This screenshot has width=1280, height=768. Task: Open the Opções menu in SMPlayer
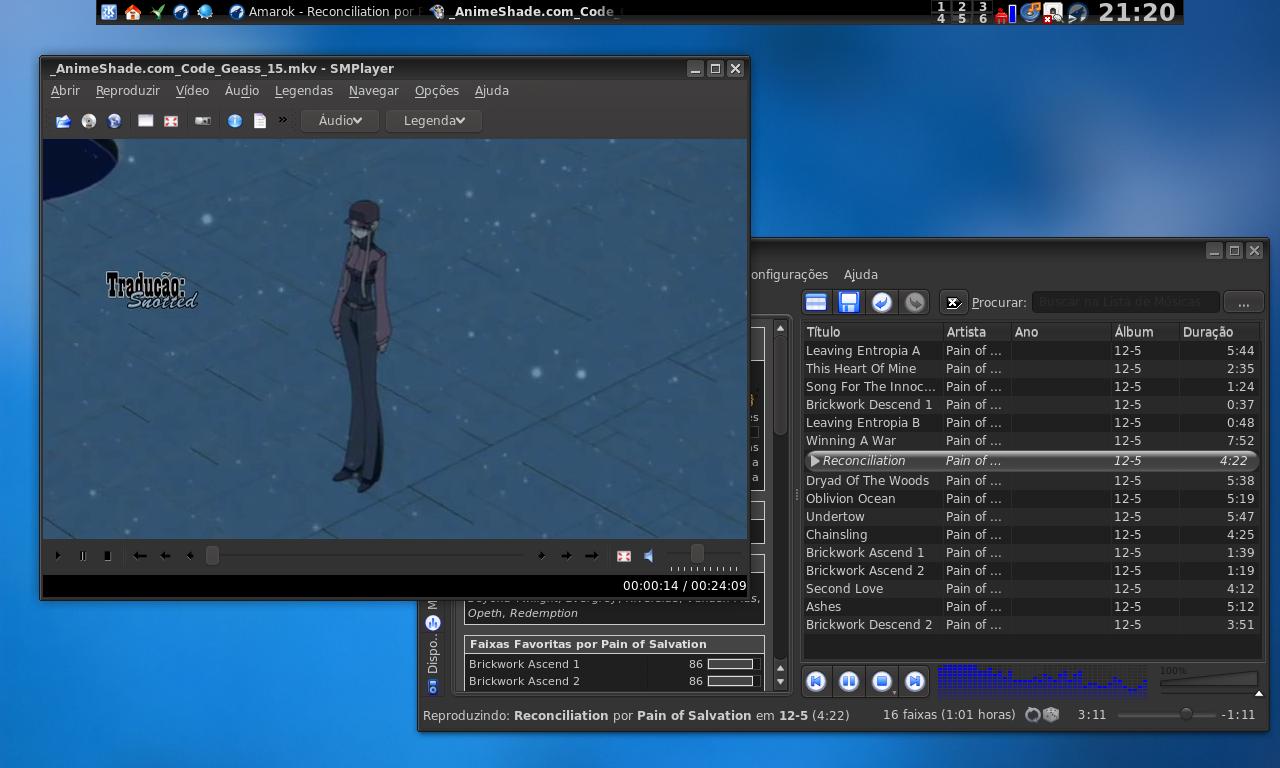click(437, 91)
